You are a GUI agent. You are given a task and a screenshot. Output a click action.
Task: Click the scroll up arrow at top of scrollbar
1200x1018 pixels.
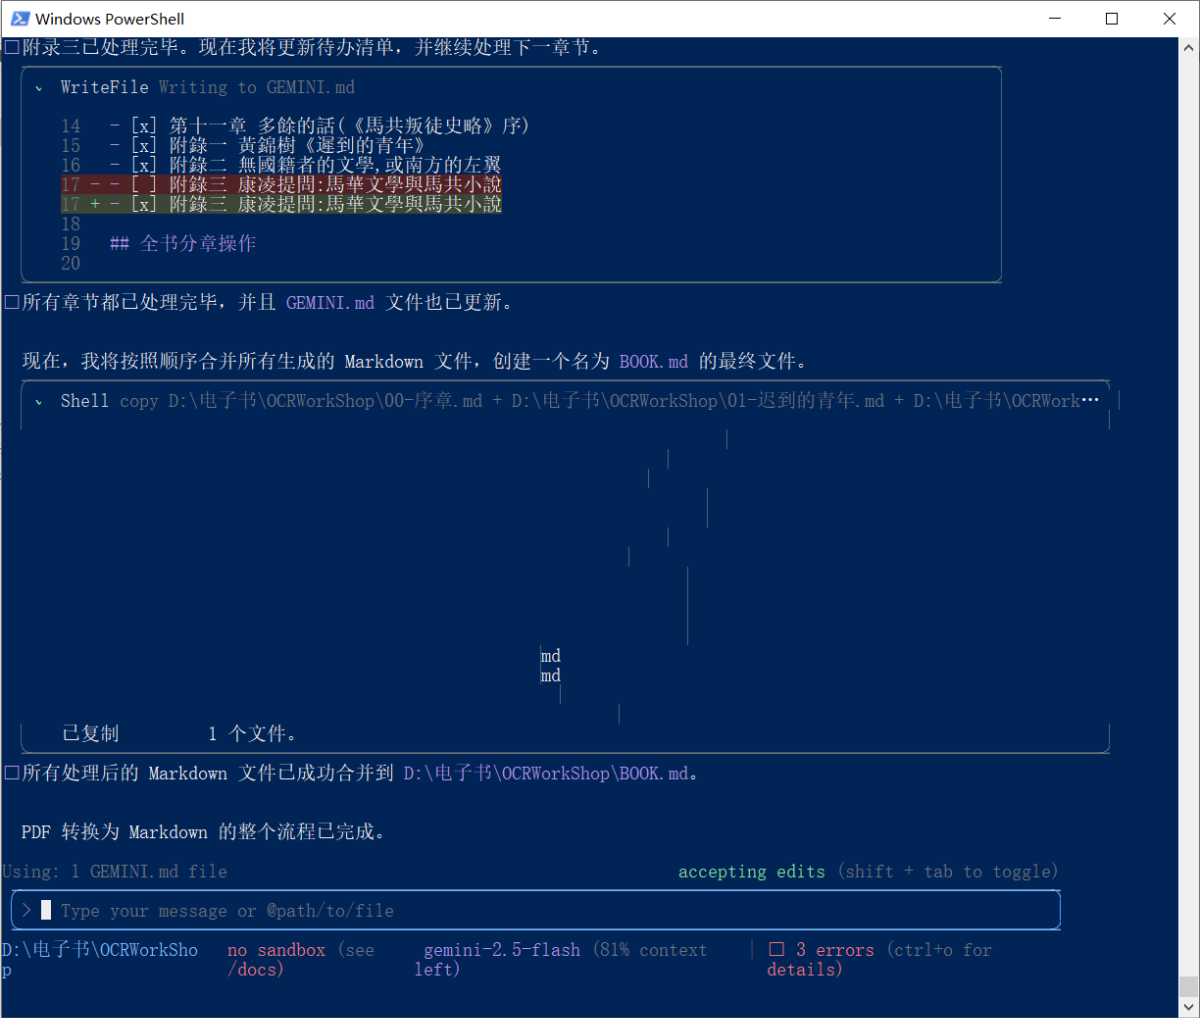(x=1189, y=47)
